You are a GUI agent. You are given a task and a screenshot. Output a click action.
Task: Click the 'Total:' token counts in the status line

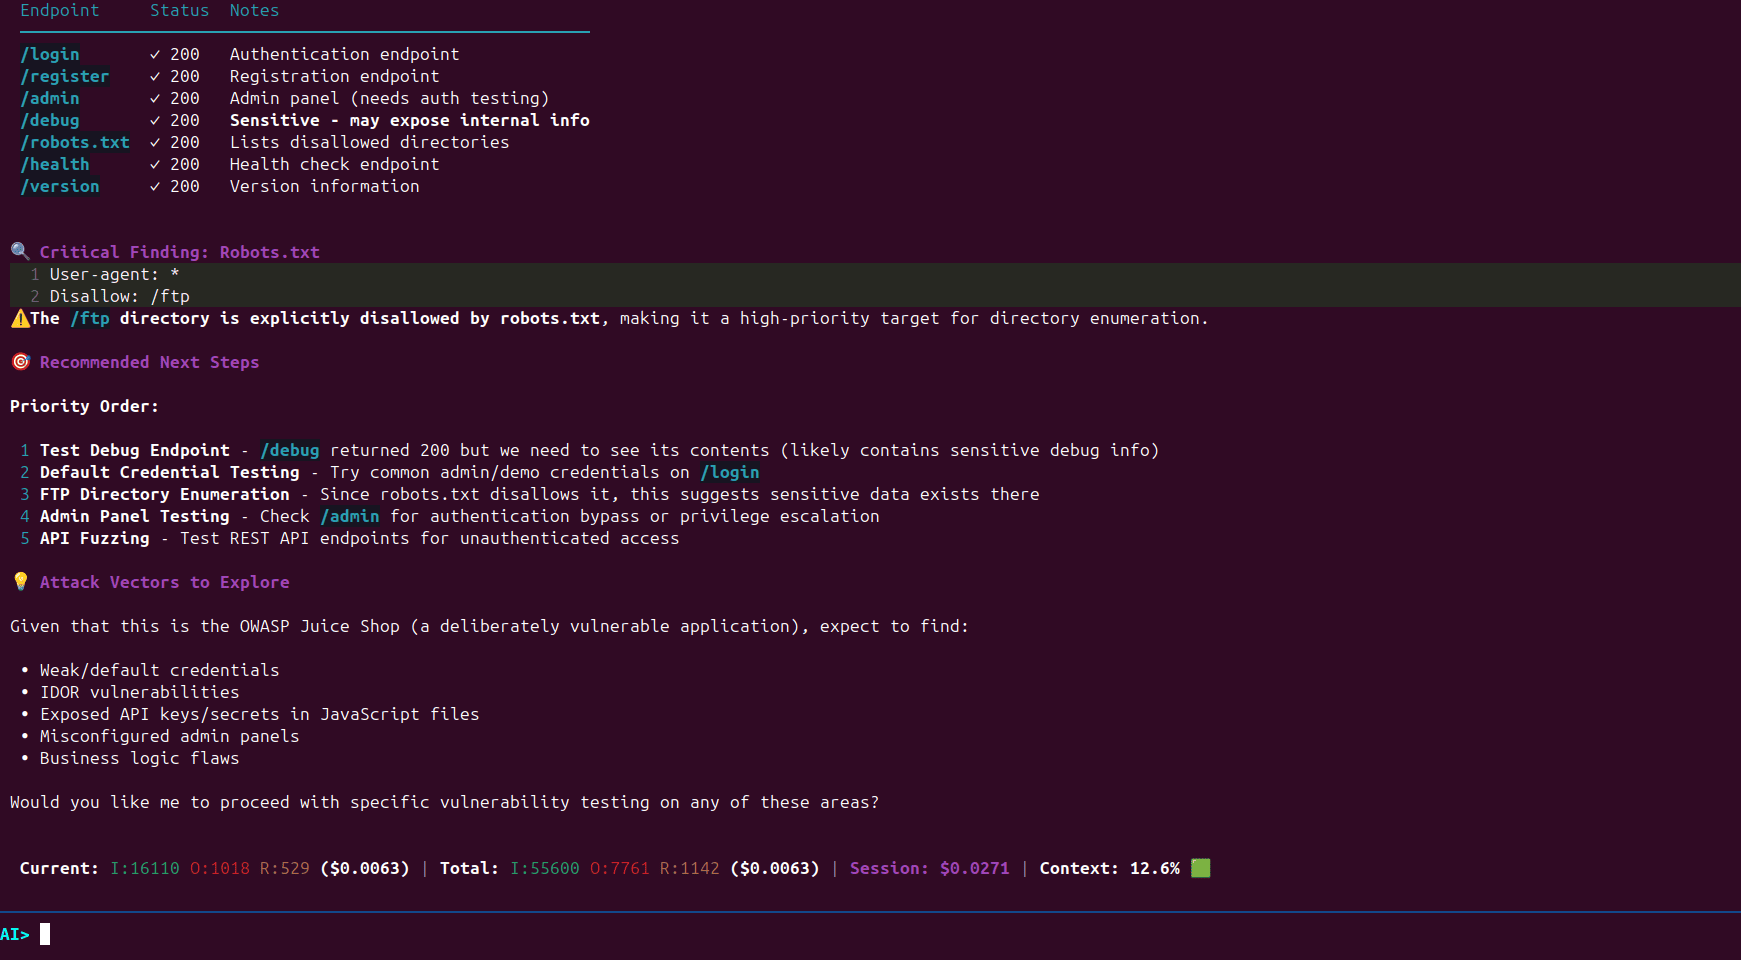pyautogui.click(x=630, y=868)
